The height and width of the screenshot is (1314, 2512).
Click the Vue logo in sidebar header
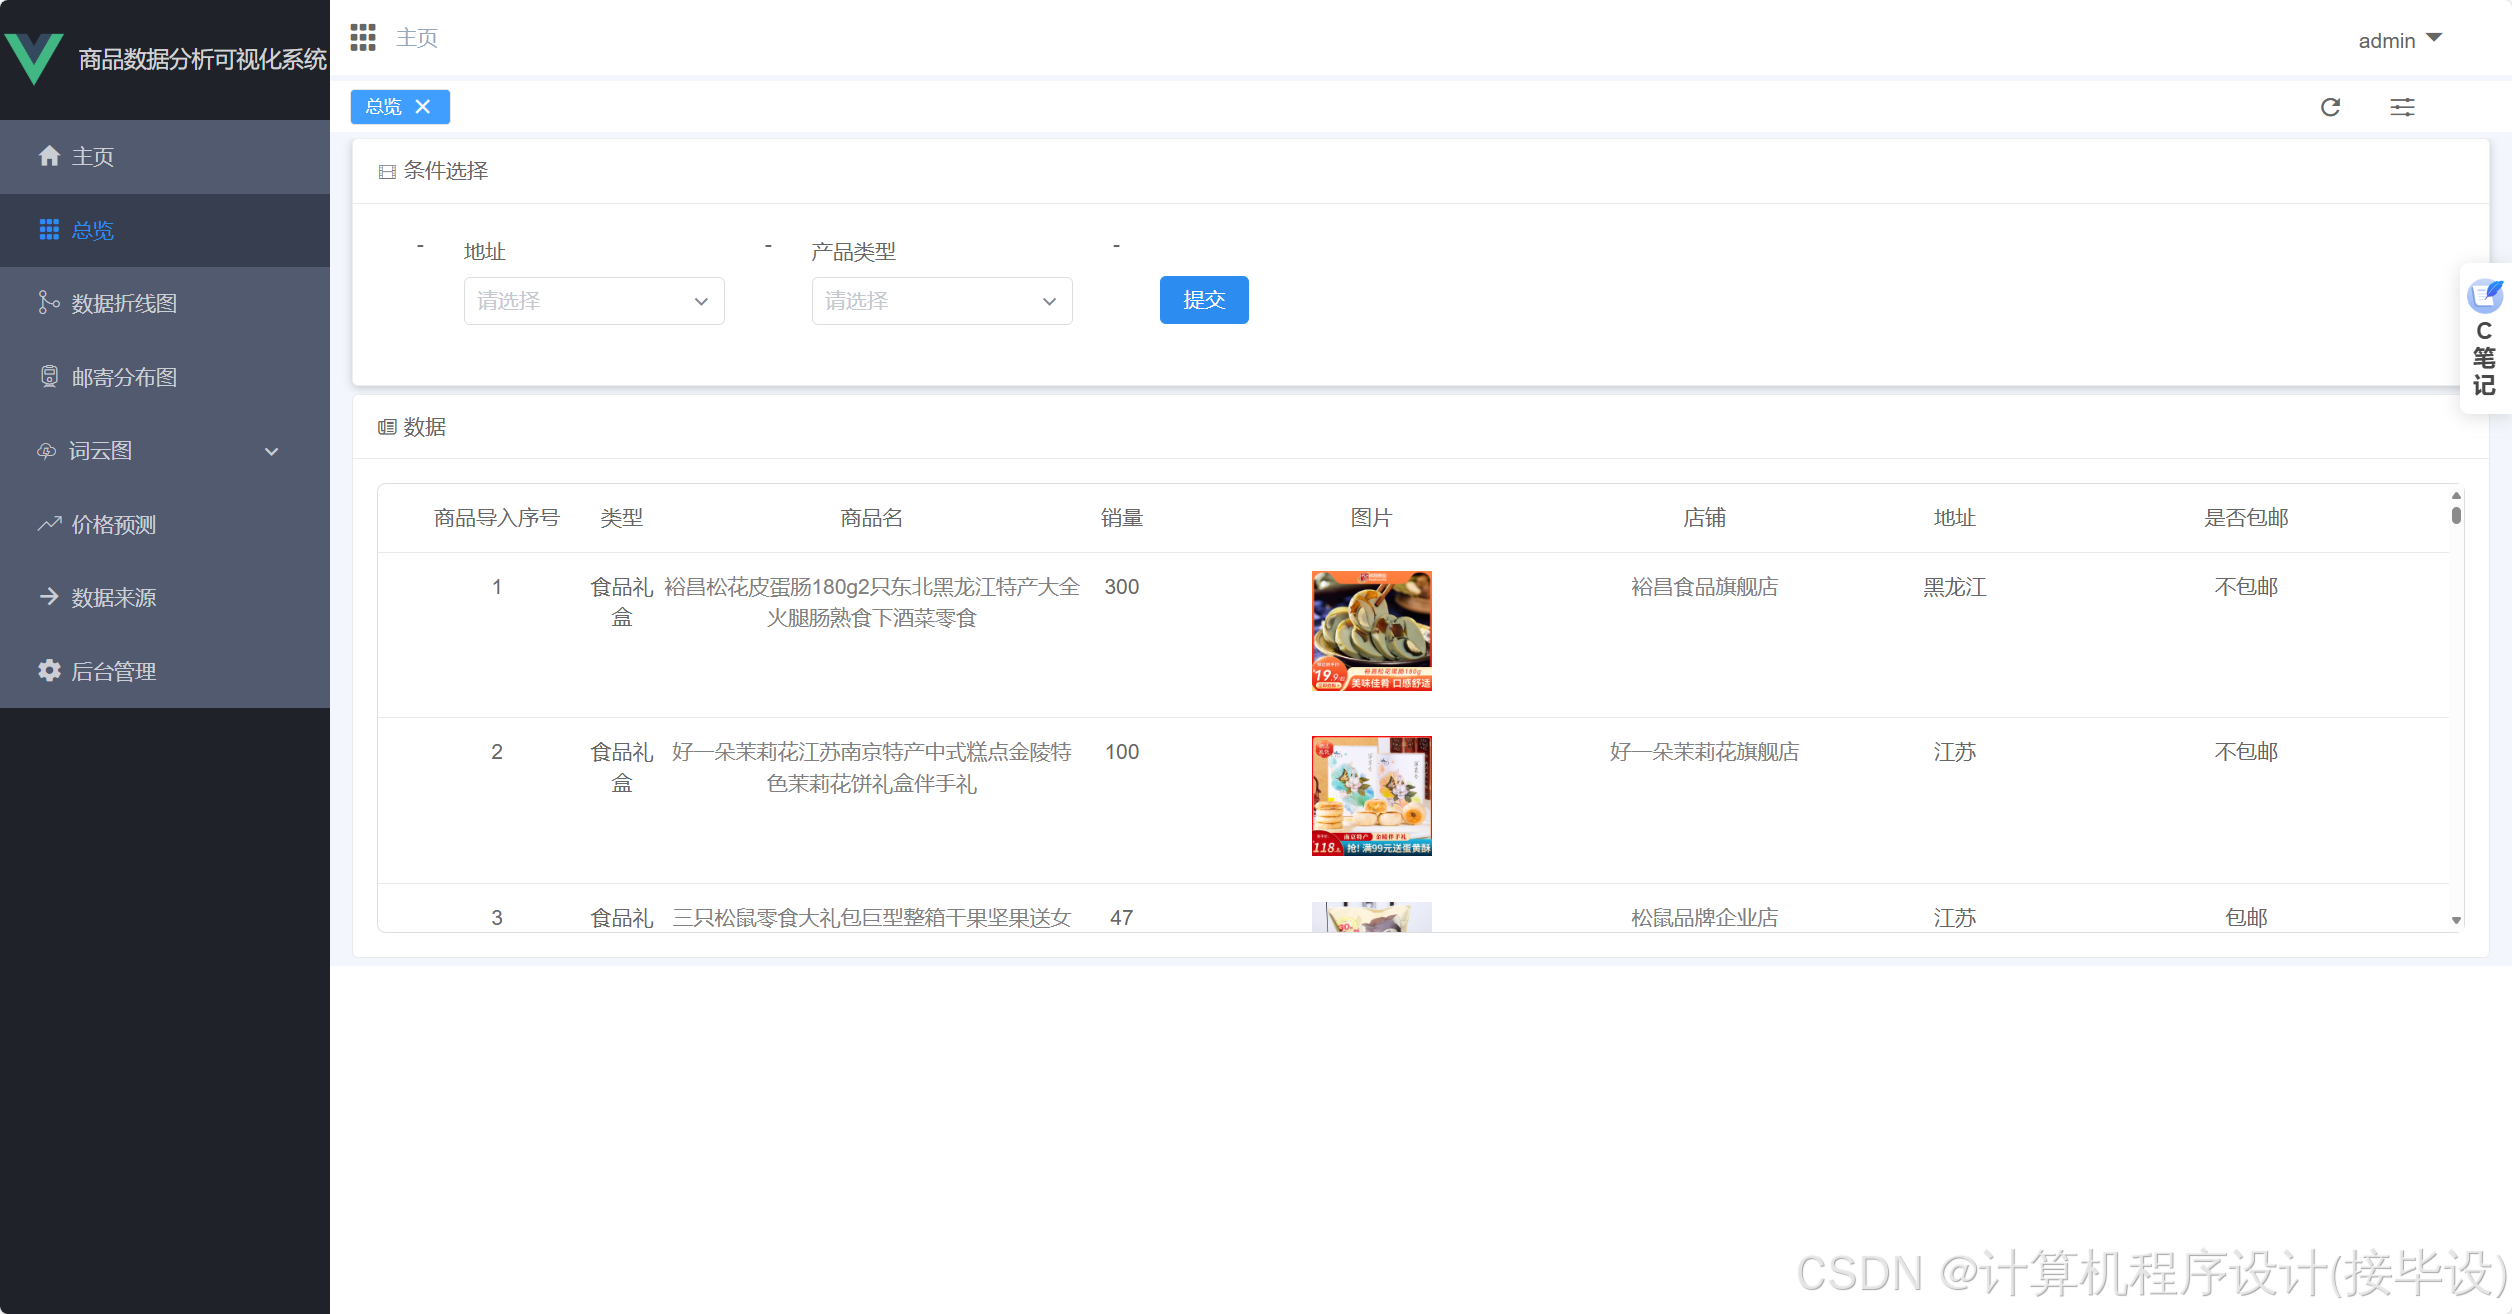[34, 58]
